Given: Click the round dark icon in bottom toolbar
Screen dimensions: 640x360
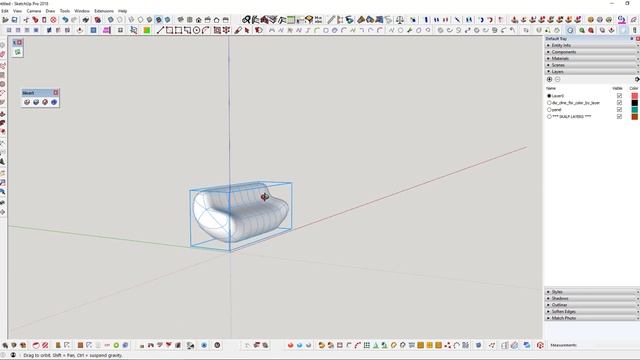Looking at the screenshot, I should pos(217,345).
